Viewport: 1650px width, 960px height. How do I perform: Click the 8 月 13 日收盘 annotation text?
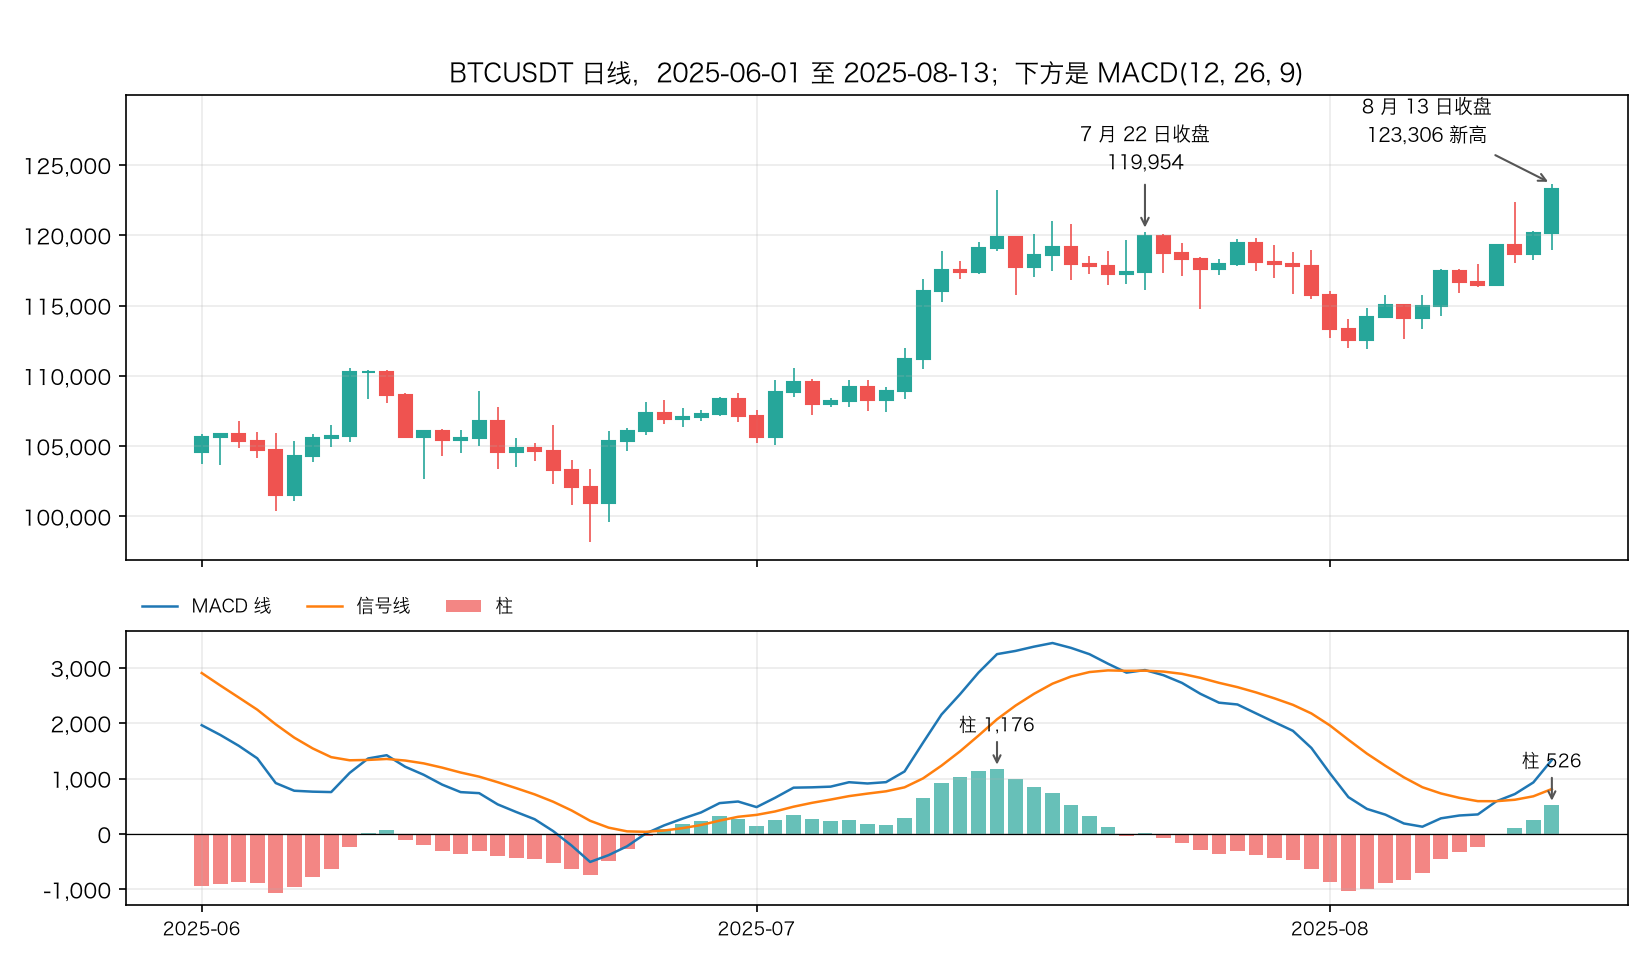pyautogui.click(x=1427, y=106)
